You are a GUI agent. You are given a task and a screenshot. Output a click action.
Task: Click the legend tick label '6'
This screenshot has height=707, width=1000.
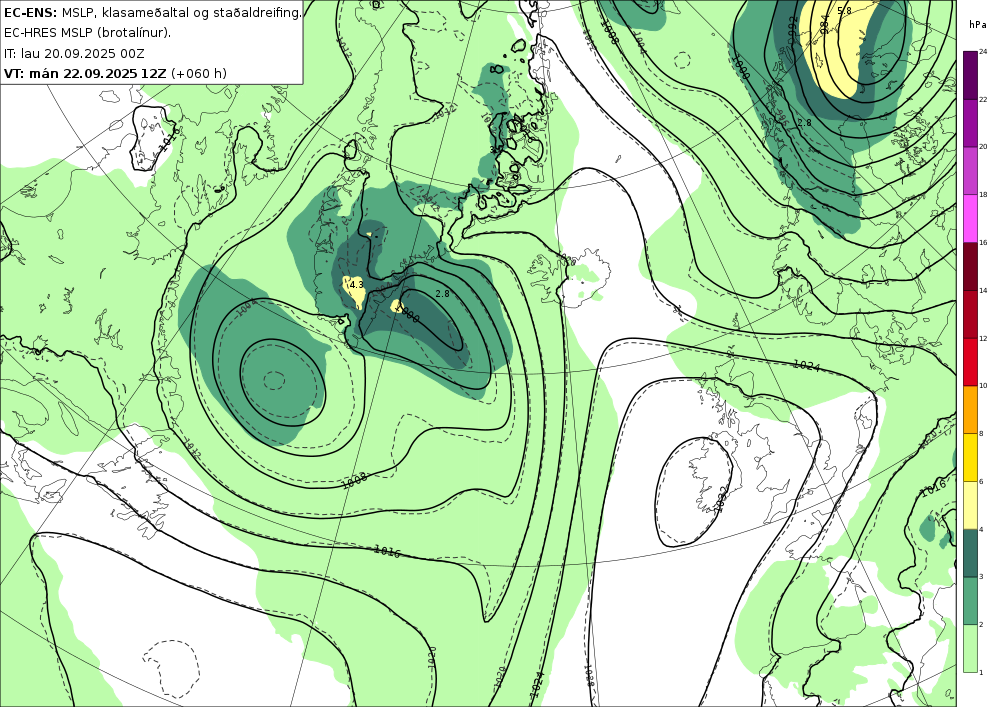(982, 481)
